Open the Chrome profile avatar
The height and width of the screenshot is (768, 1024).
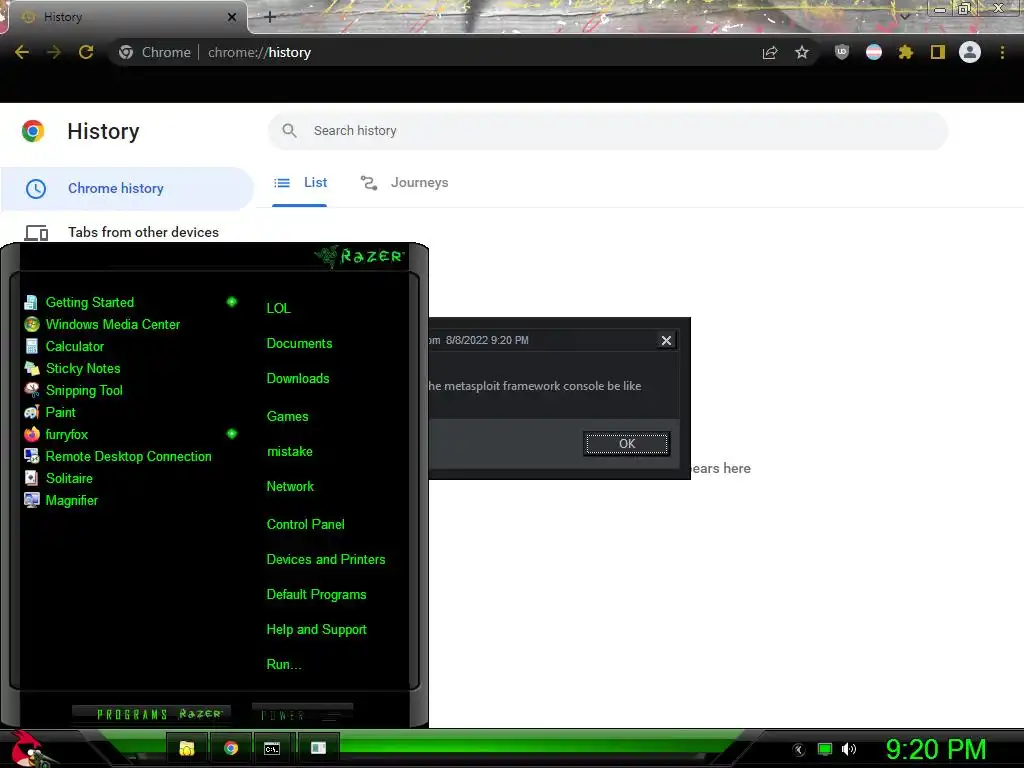coord(970,52)
